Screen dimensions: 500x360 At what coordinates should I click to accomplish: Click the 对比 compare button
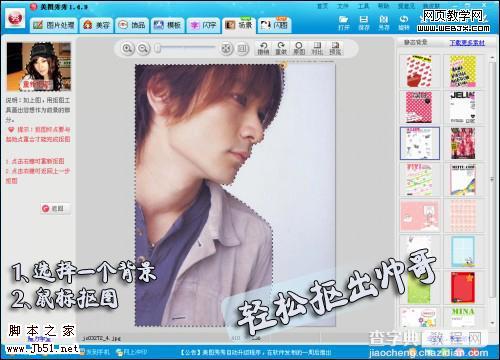(317, 49)
